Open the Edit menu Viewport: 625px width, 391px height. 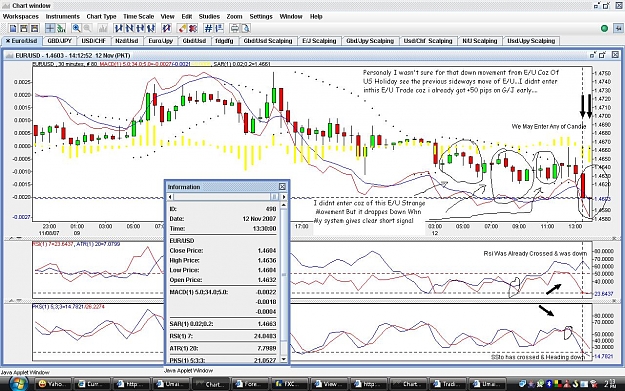(187, 16)
